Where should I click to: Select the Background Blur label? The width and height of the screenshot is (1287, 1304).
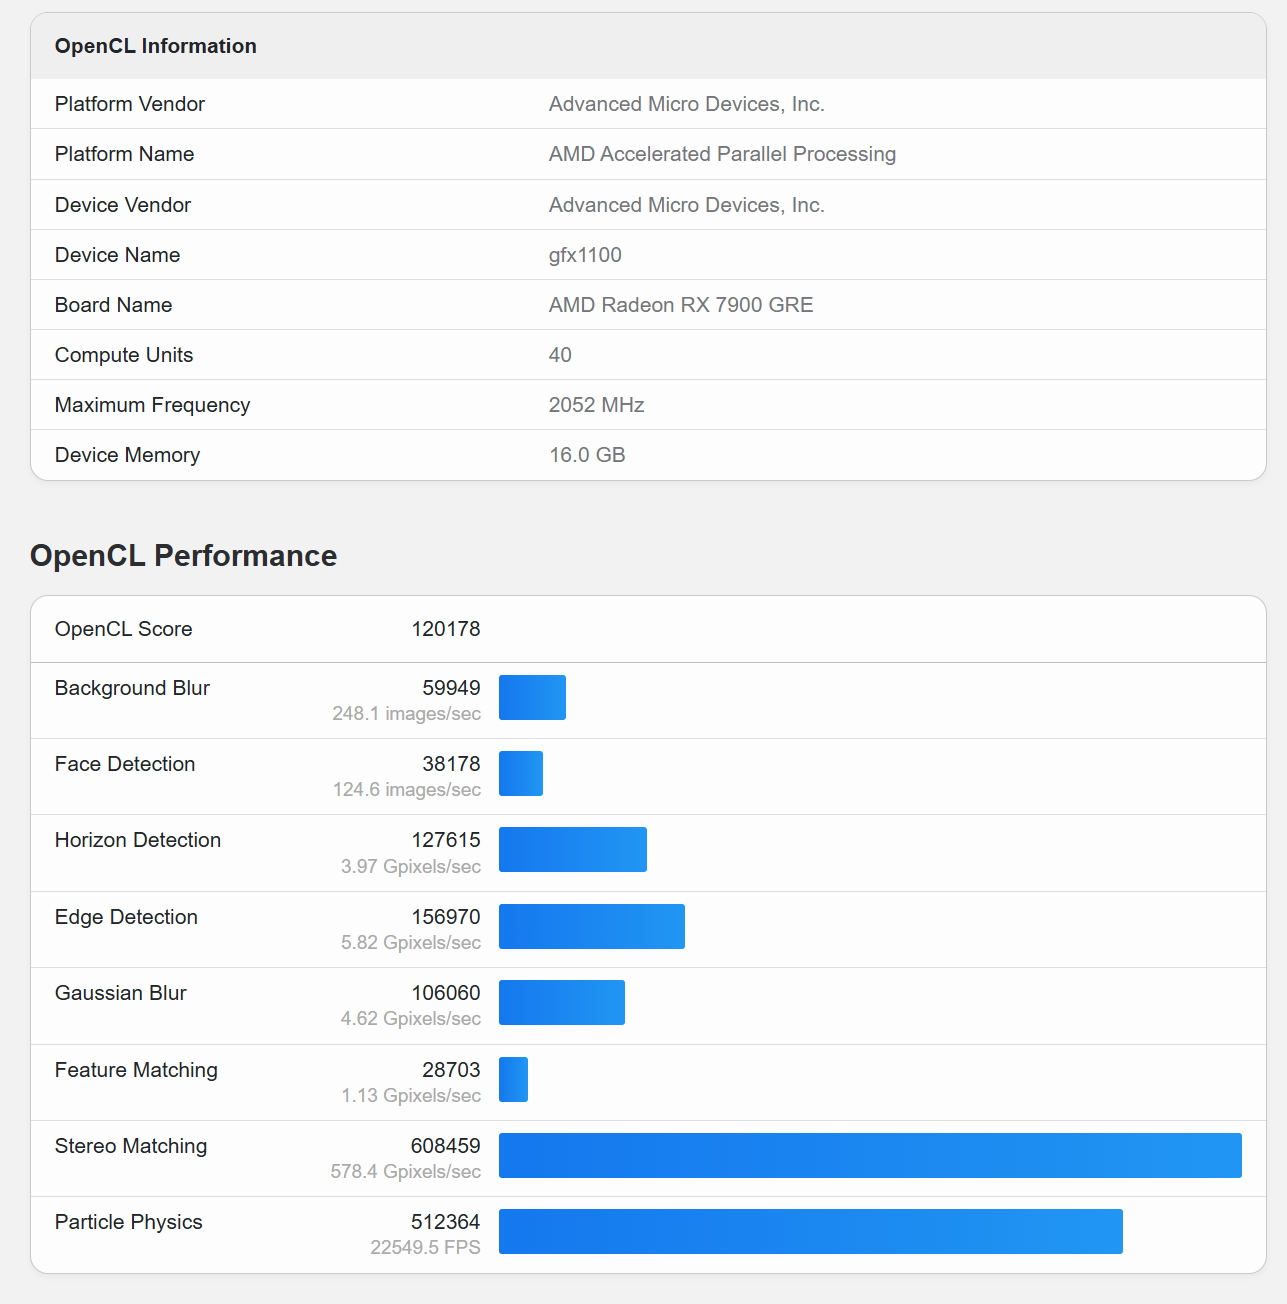[x=132, y=688]
